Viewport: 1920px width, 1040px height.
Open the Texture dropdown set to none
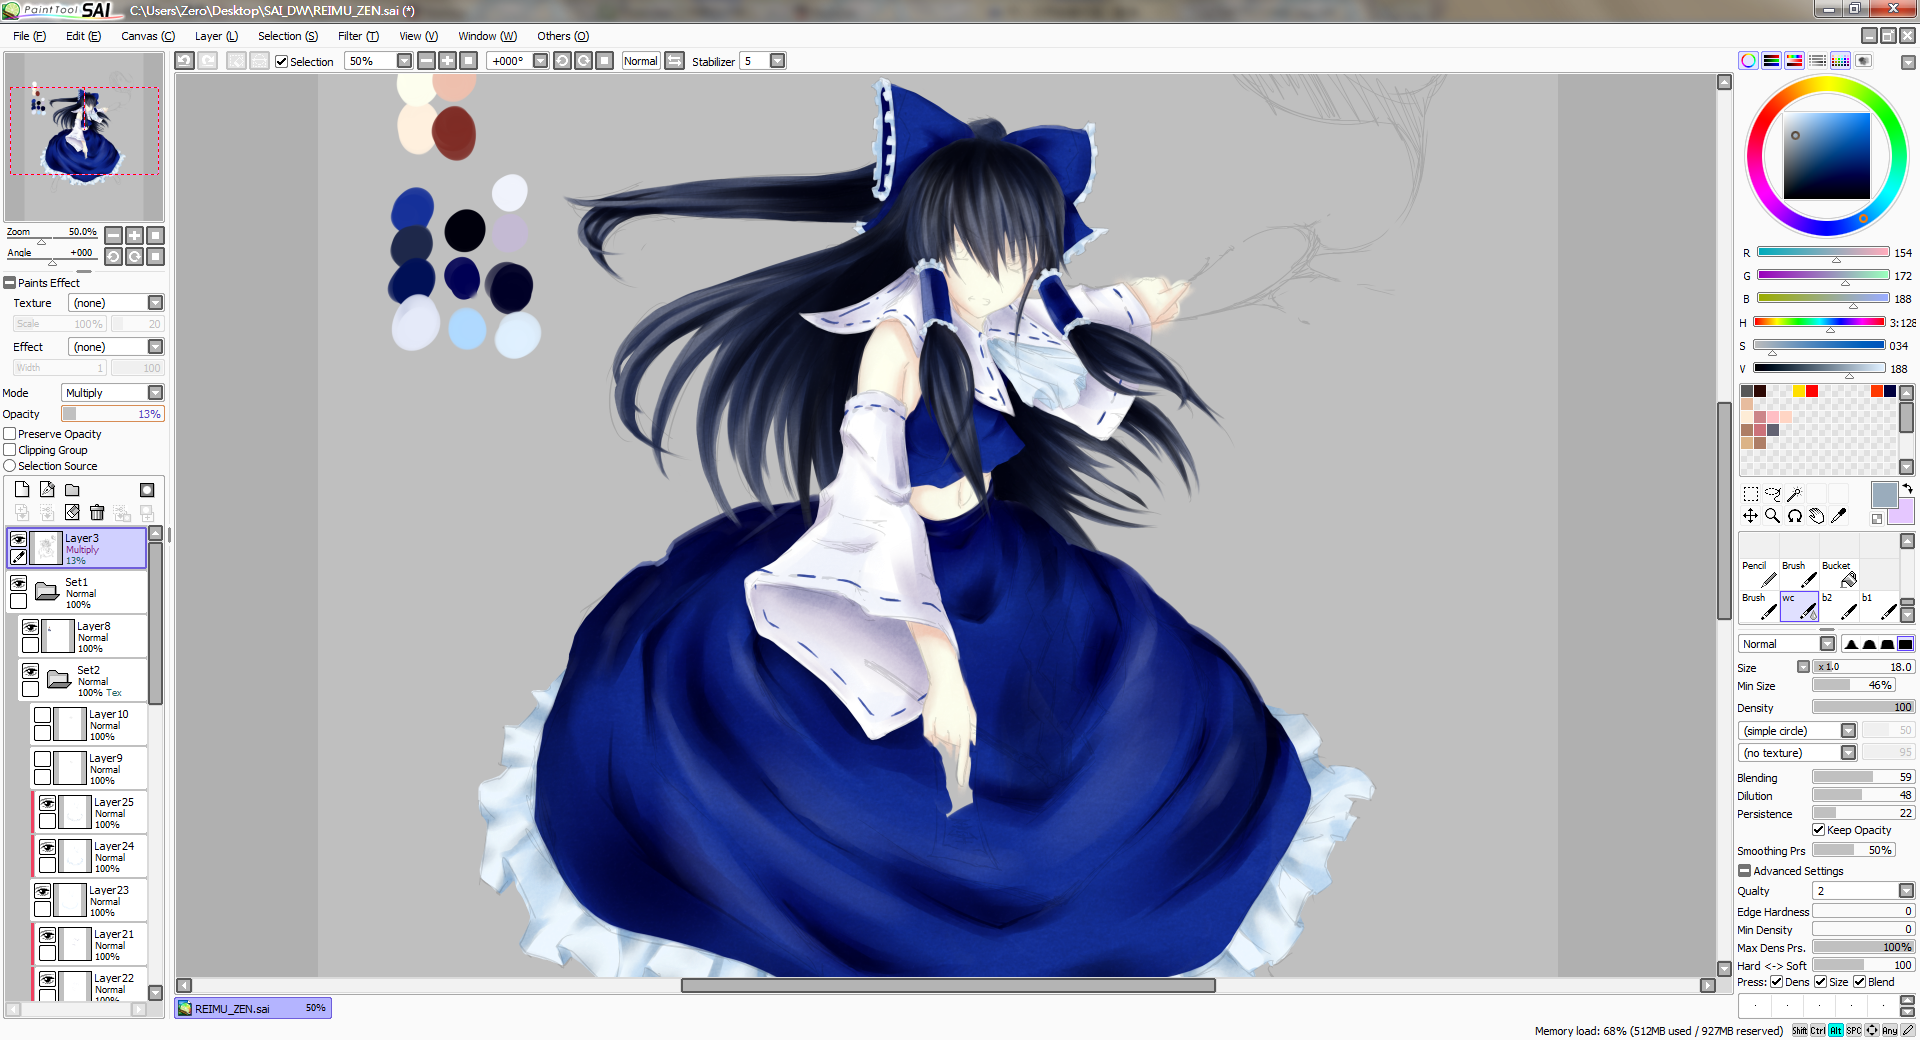tap(116, 303)
